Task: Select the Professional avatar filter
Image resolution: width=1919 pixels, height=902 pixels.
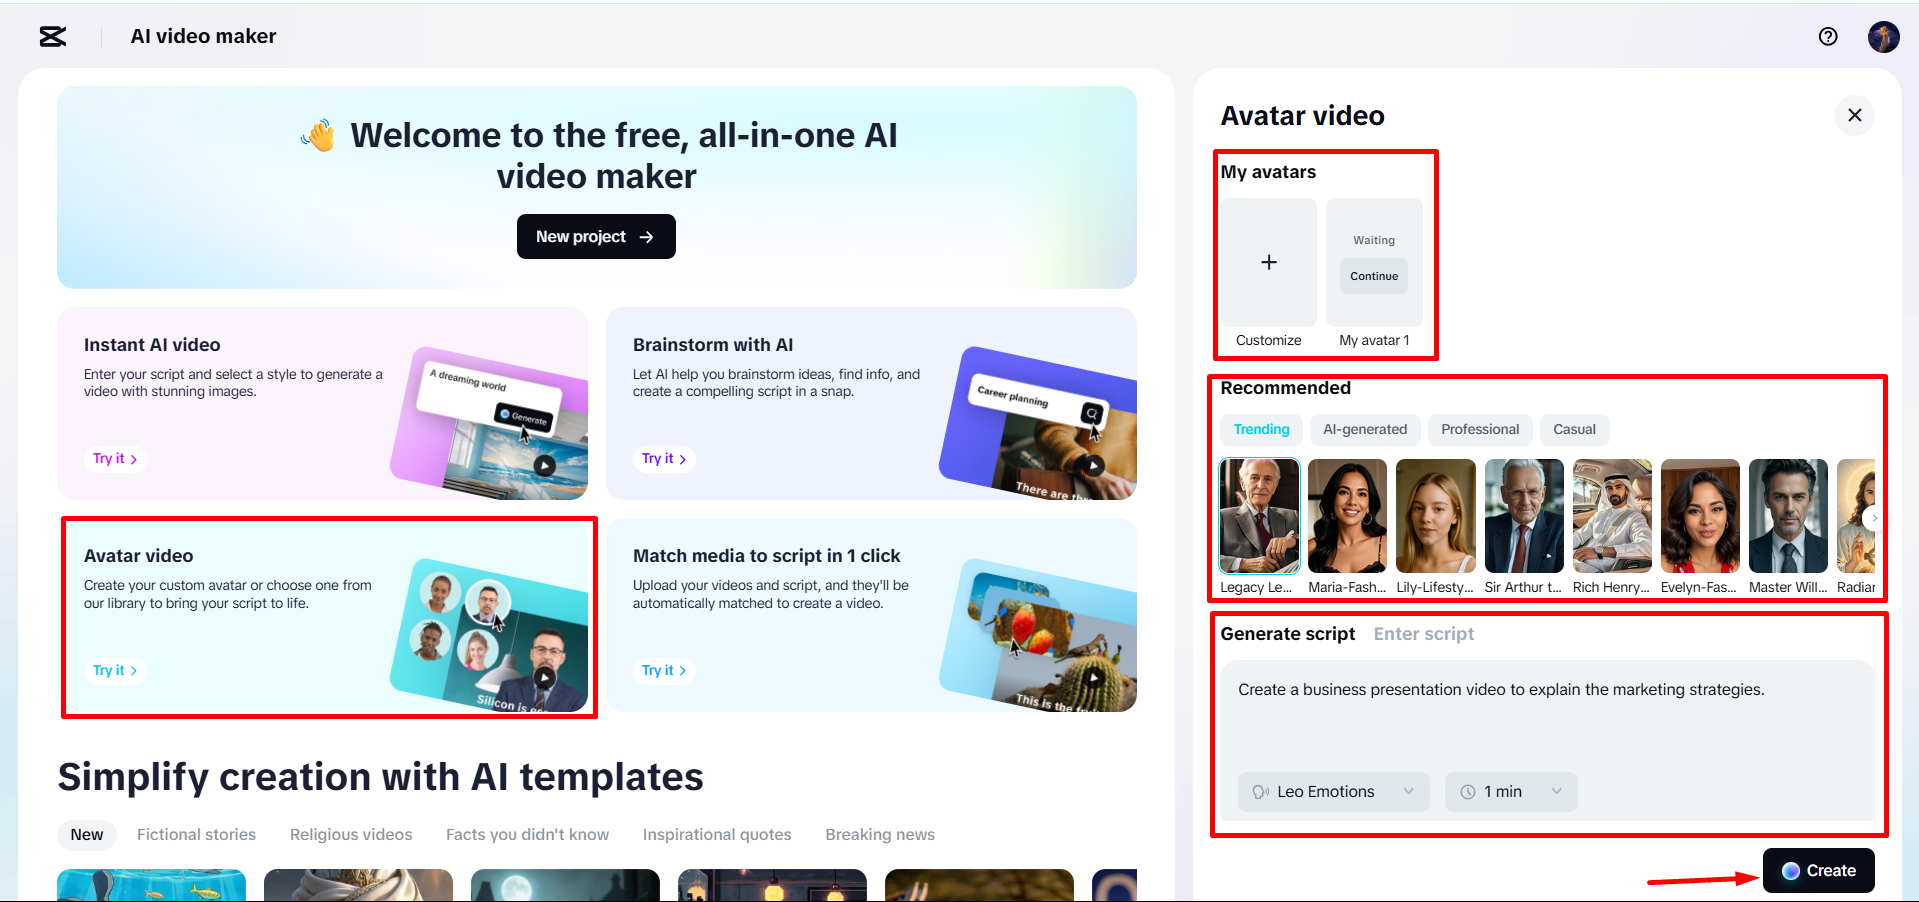Action: 1480,429
